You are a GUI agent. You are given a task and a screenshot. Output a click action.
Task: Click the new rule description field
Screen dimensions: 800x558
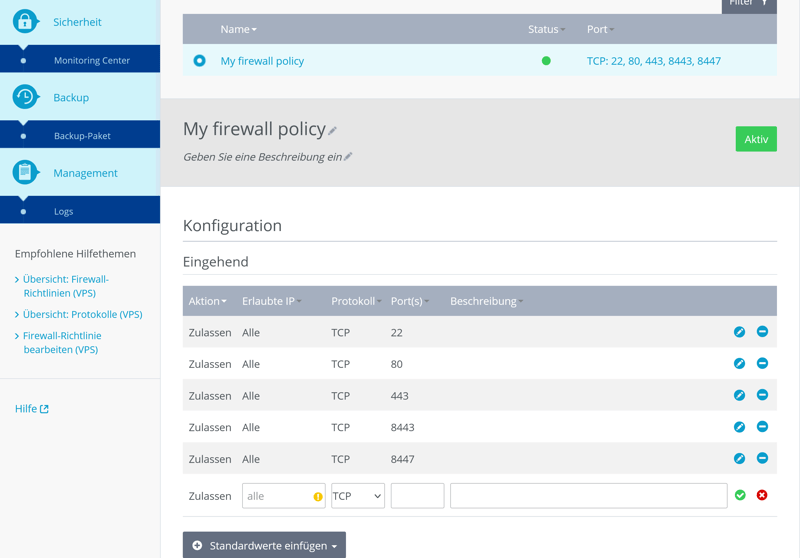(x=588, y=496)
